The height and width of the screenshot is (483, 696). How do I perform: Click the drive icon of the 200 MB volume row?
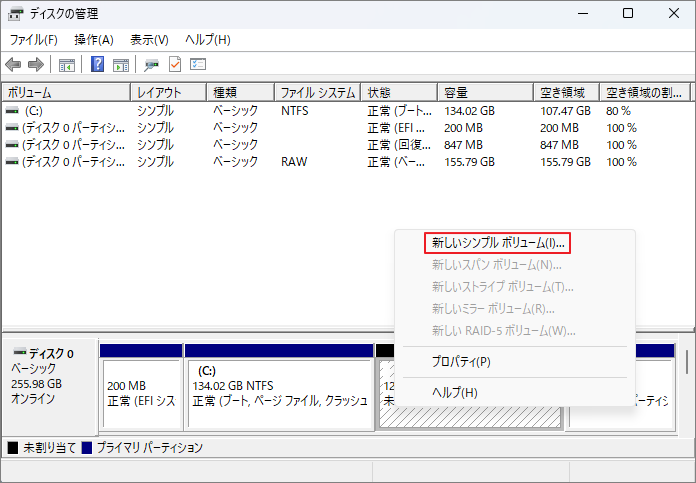point(12,128)
